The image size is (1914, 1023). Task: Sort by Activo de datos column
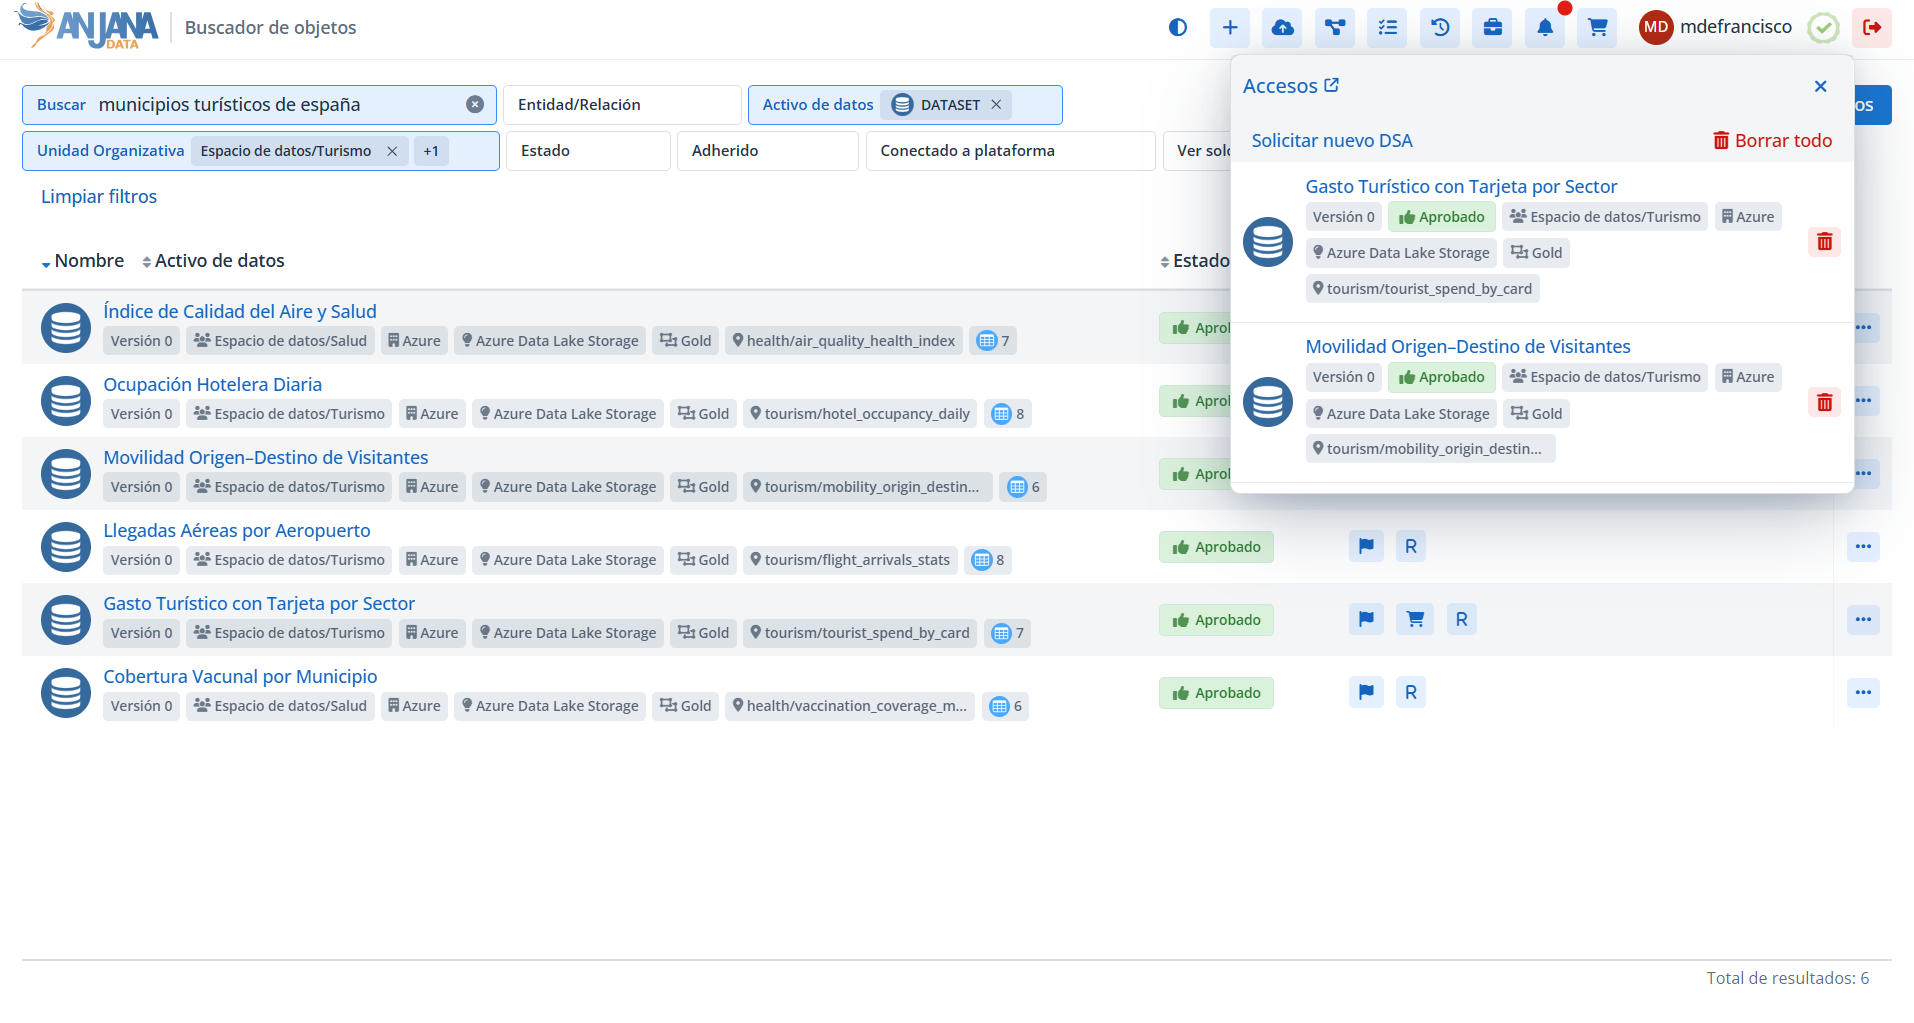(218, 261)
